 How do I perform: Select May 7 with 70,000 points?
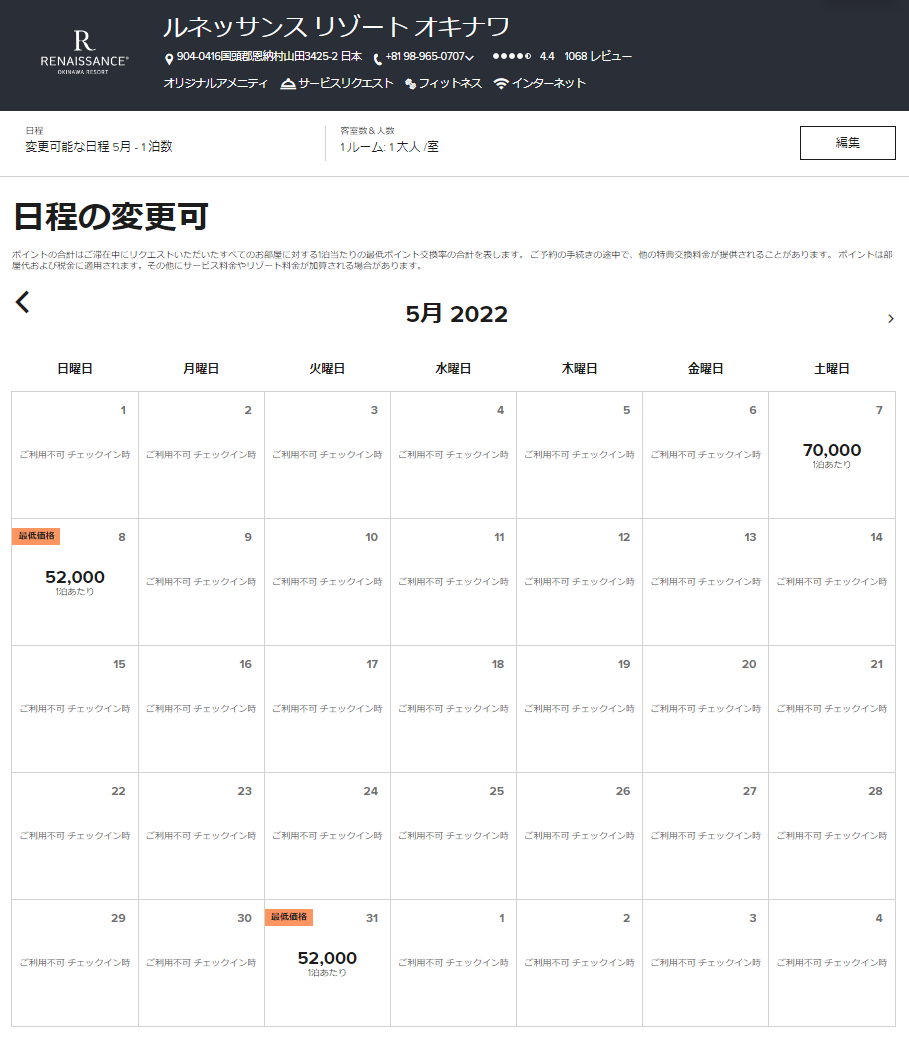click(x=831, y=455)
